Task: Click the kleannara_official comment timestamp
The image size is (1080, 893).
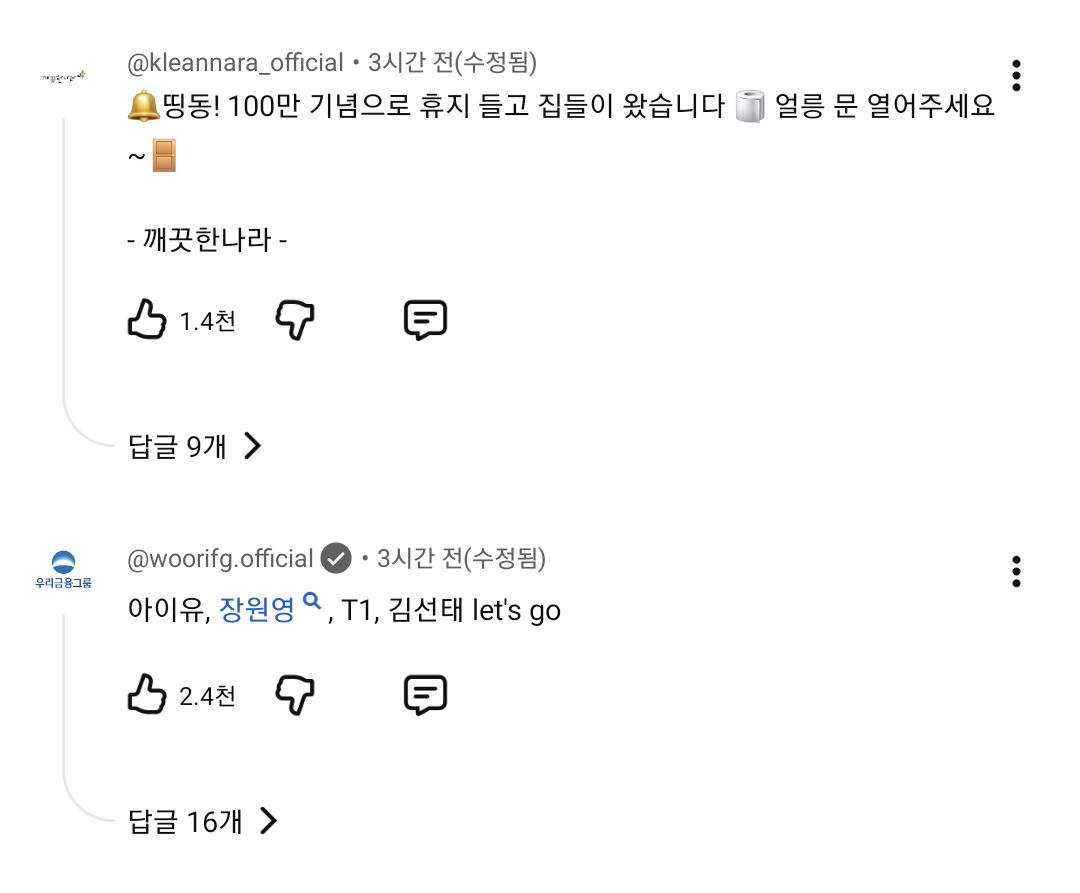Action: pos(452,63)
